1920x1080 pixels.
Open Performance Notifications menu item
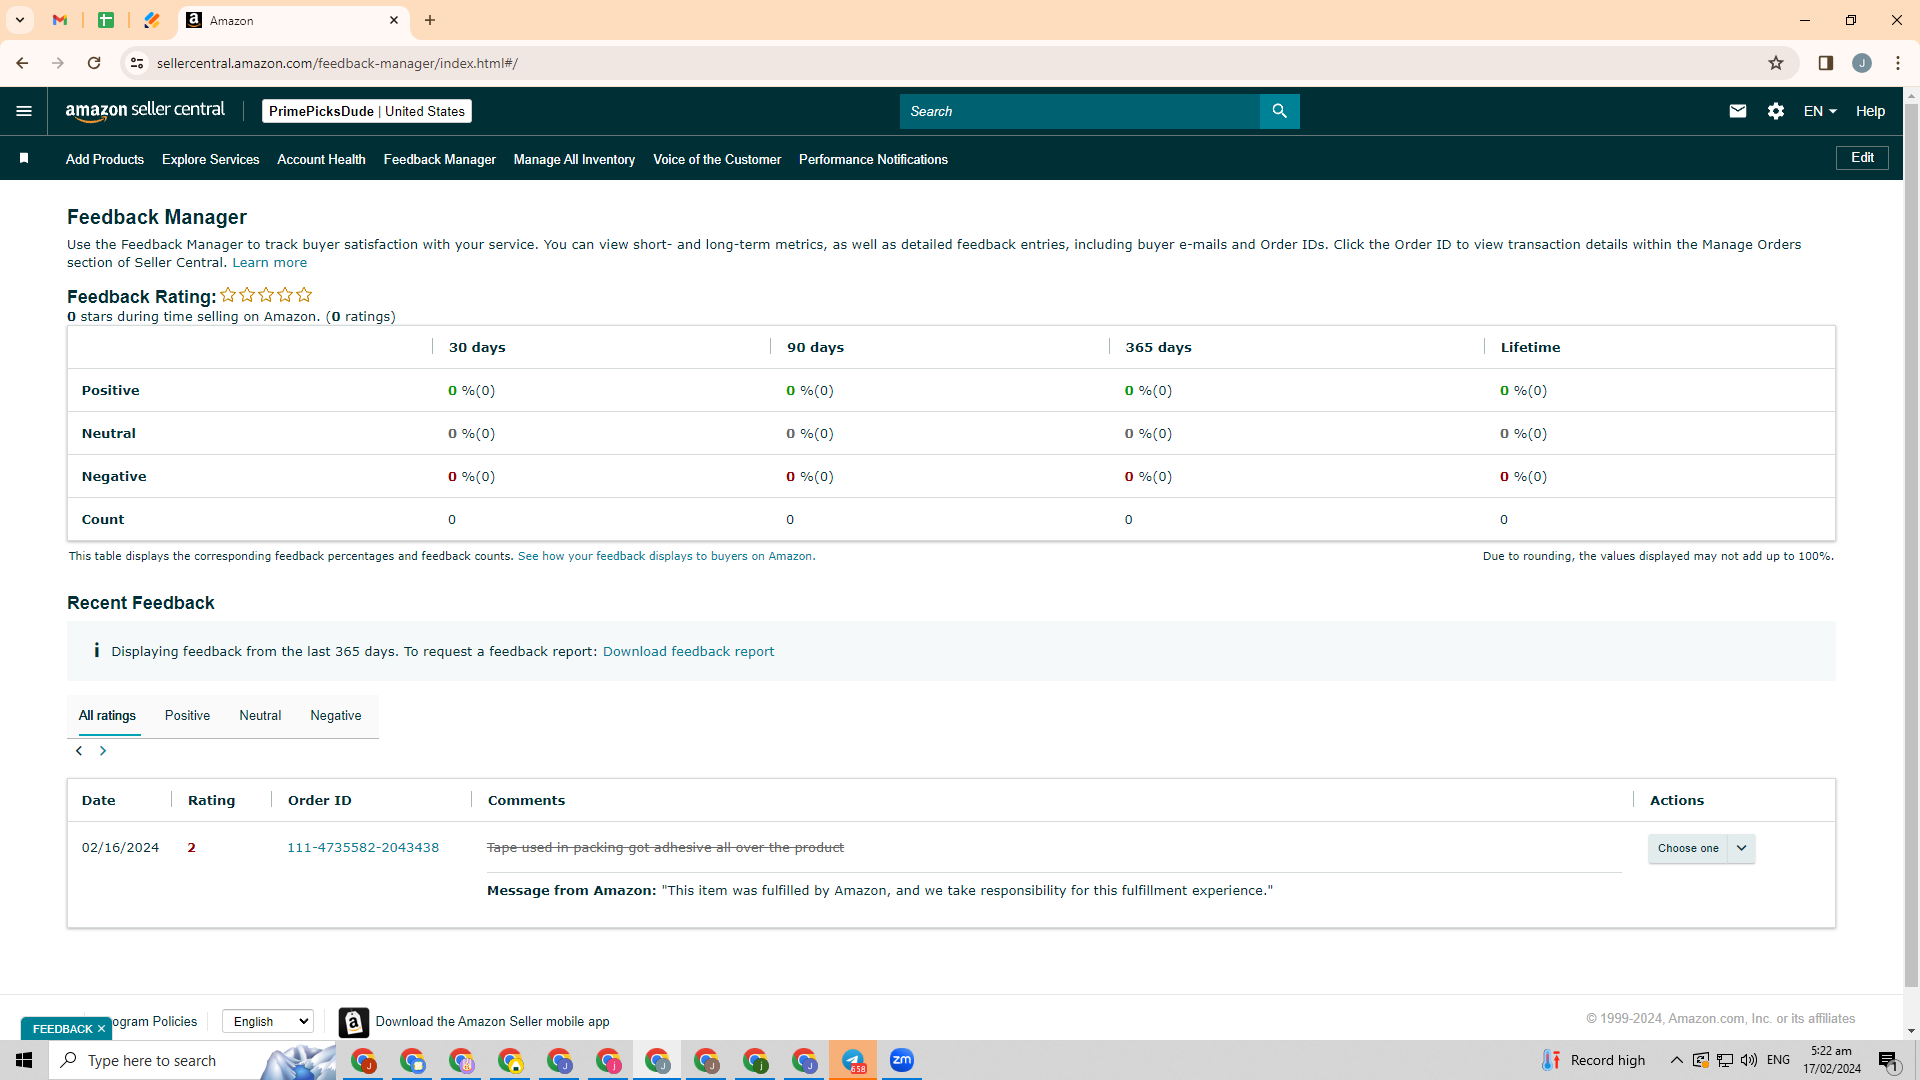[873, 159]
